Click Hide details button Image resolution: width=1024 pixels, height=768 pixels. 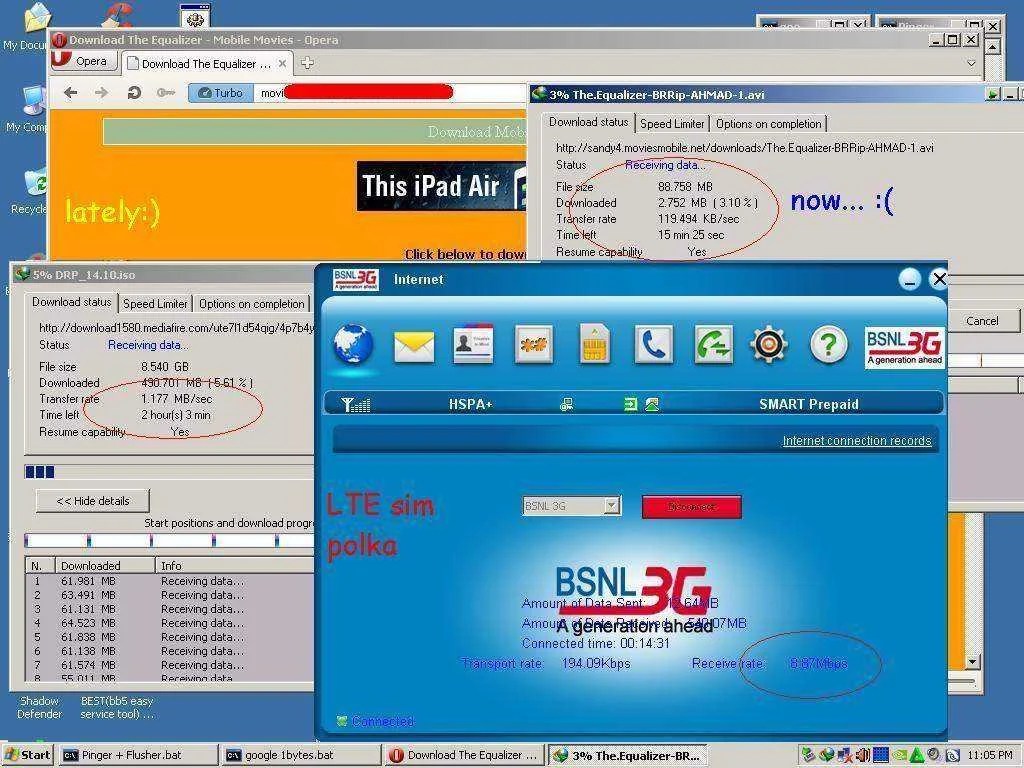93,501
